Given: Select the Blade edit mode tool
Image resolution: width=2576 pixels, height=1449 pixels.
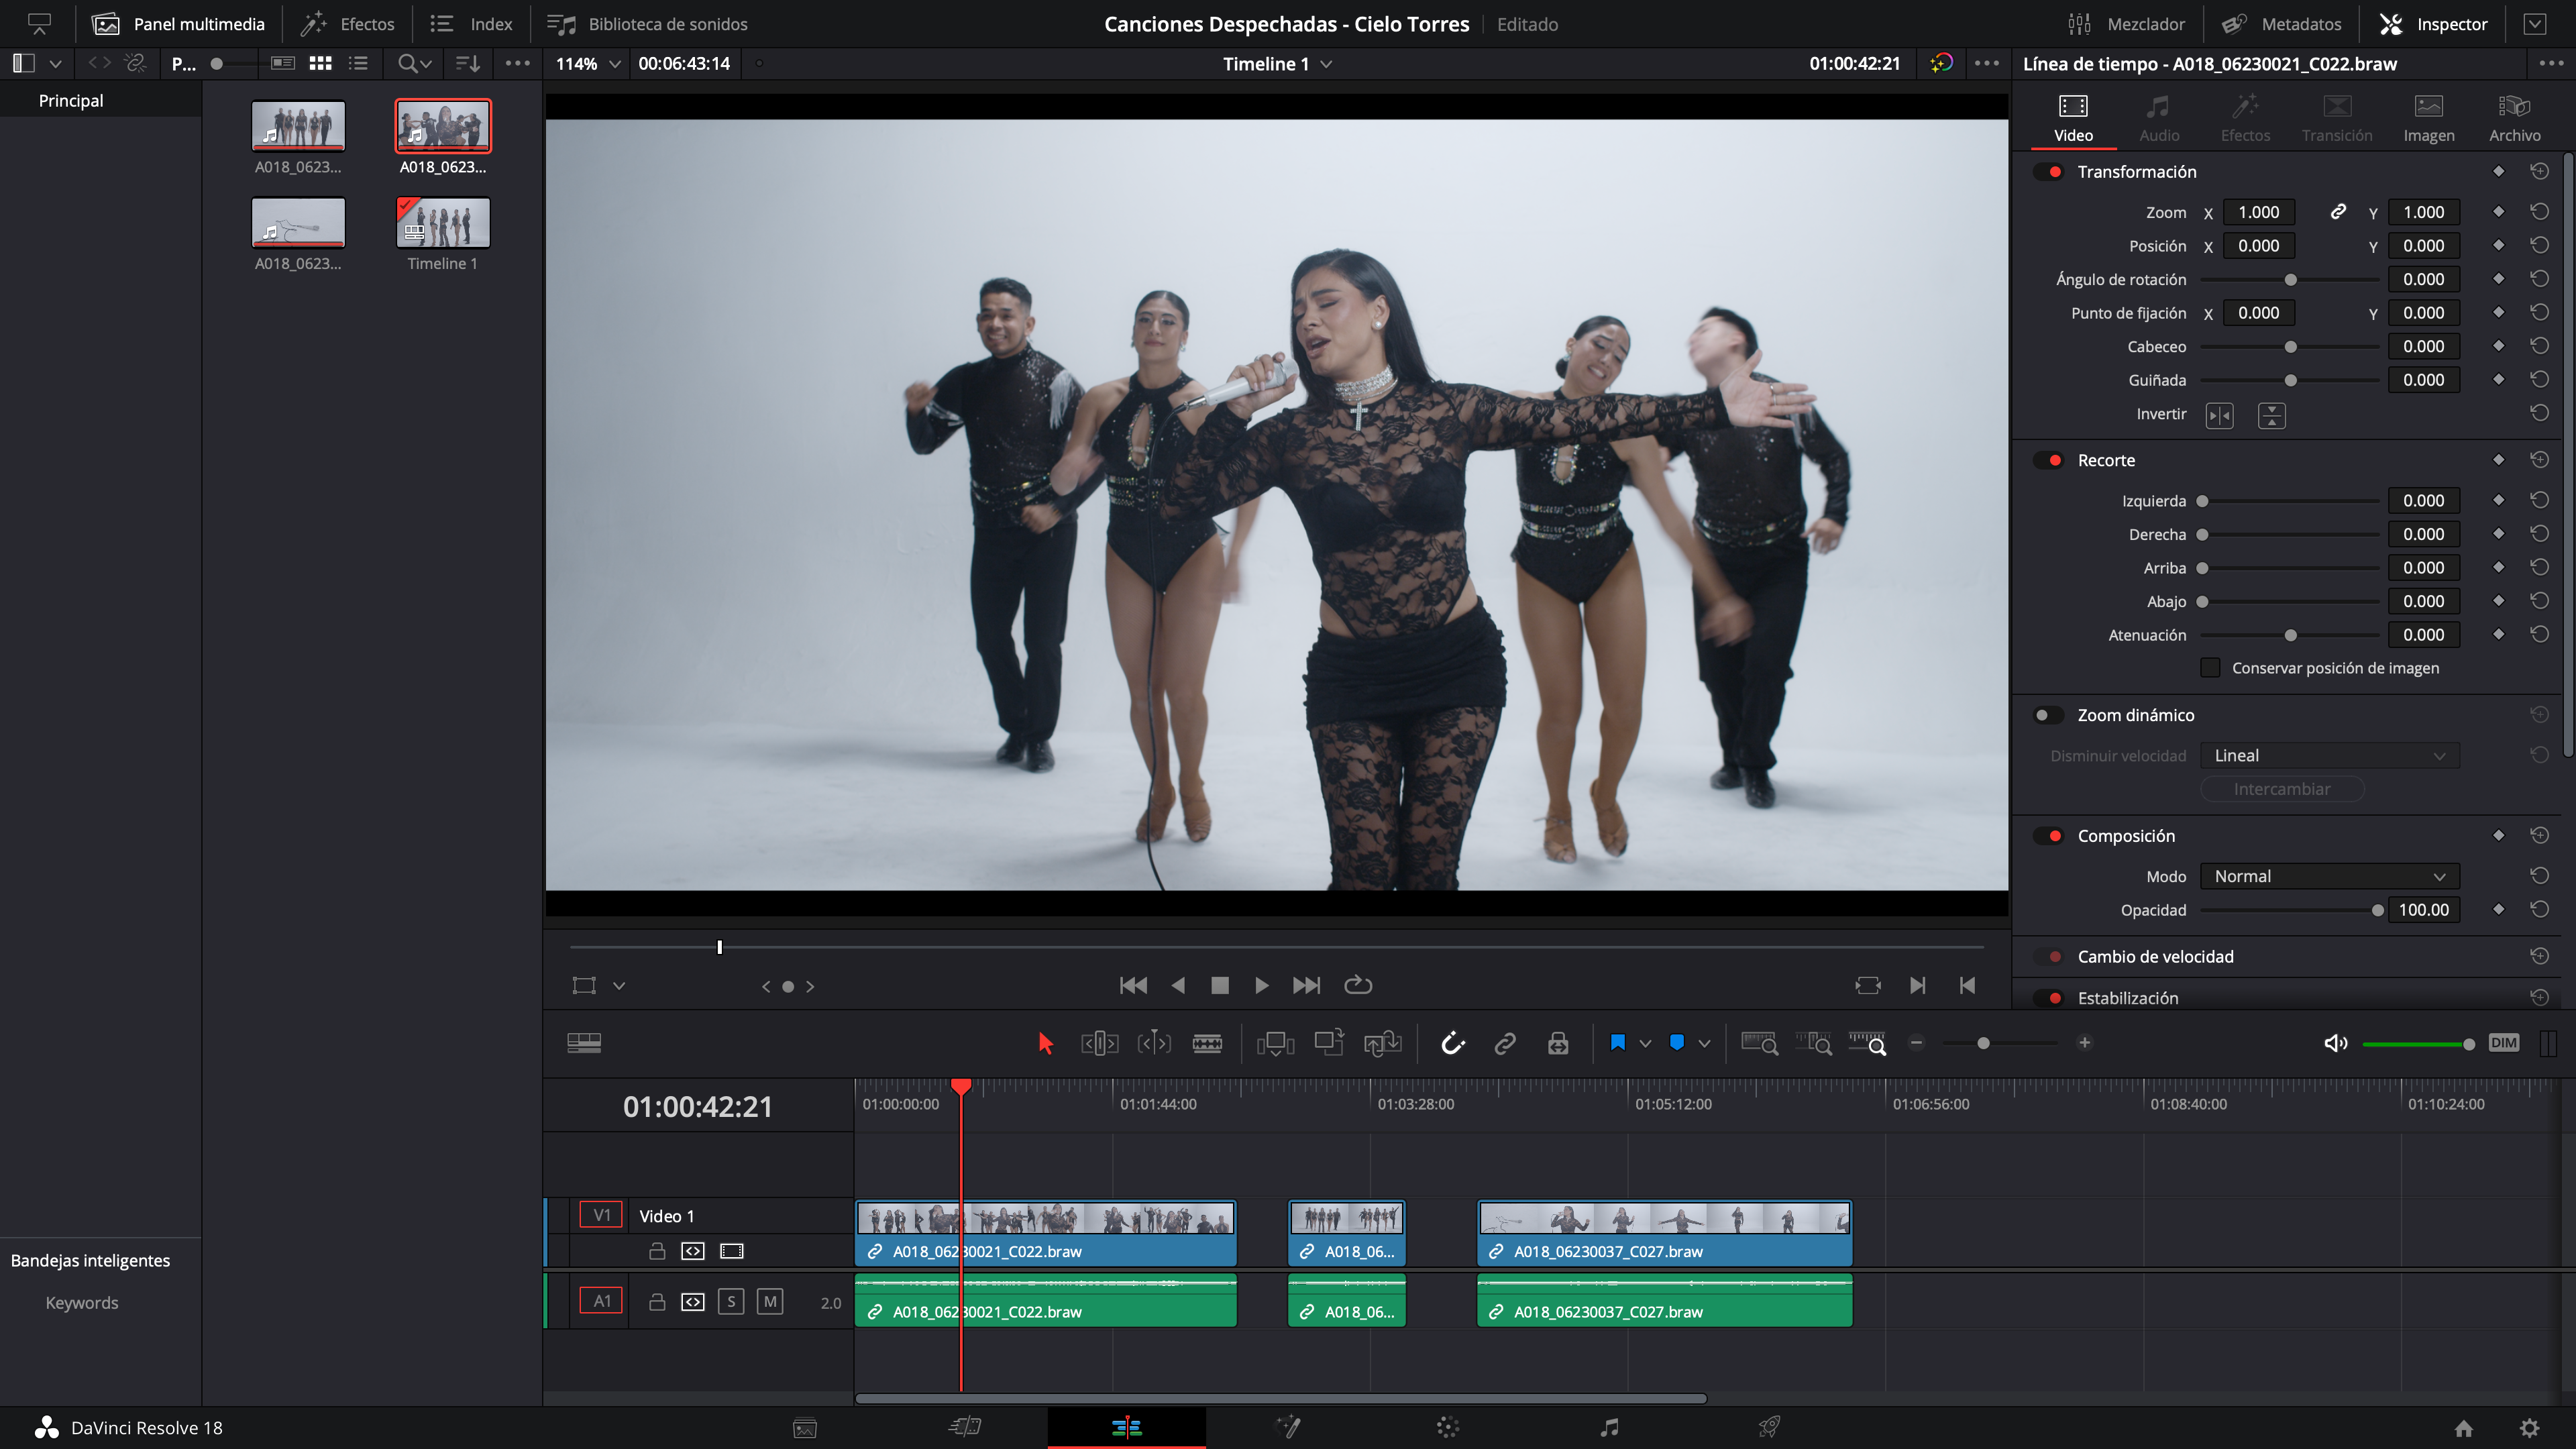Looking at the screenshot, I should 1207,1043.
